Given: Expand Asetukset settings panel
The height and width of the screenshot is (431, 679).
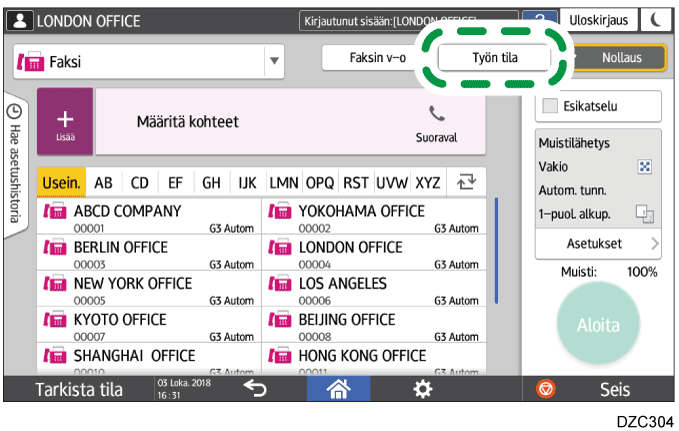Looking at the screenshot, I should tap(598, 243).
